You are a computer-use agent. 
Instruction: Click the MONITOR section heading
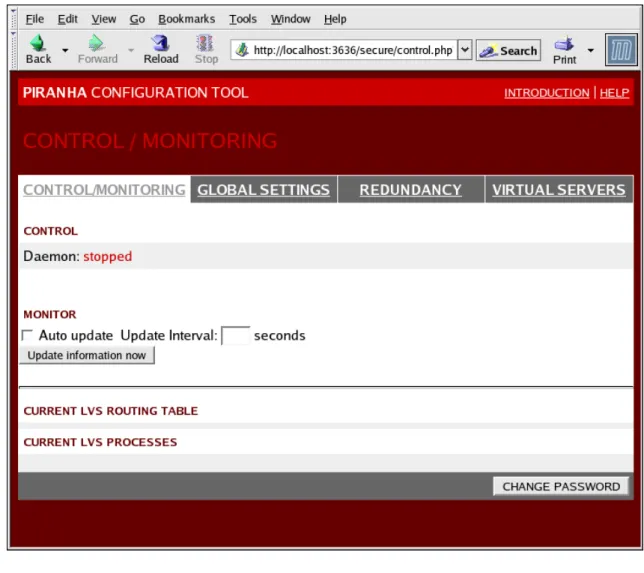(x=50, y=315)
